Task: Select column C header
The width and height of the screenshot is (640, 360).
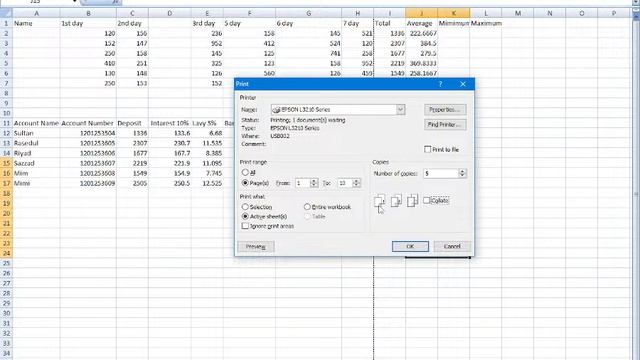Action: click(132, 13)
